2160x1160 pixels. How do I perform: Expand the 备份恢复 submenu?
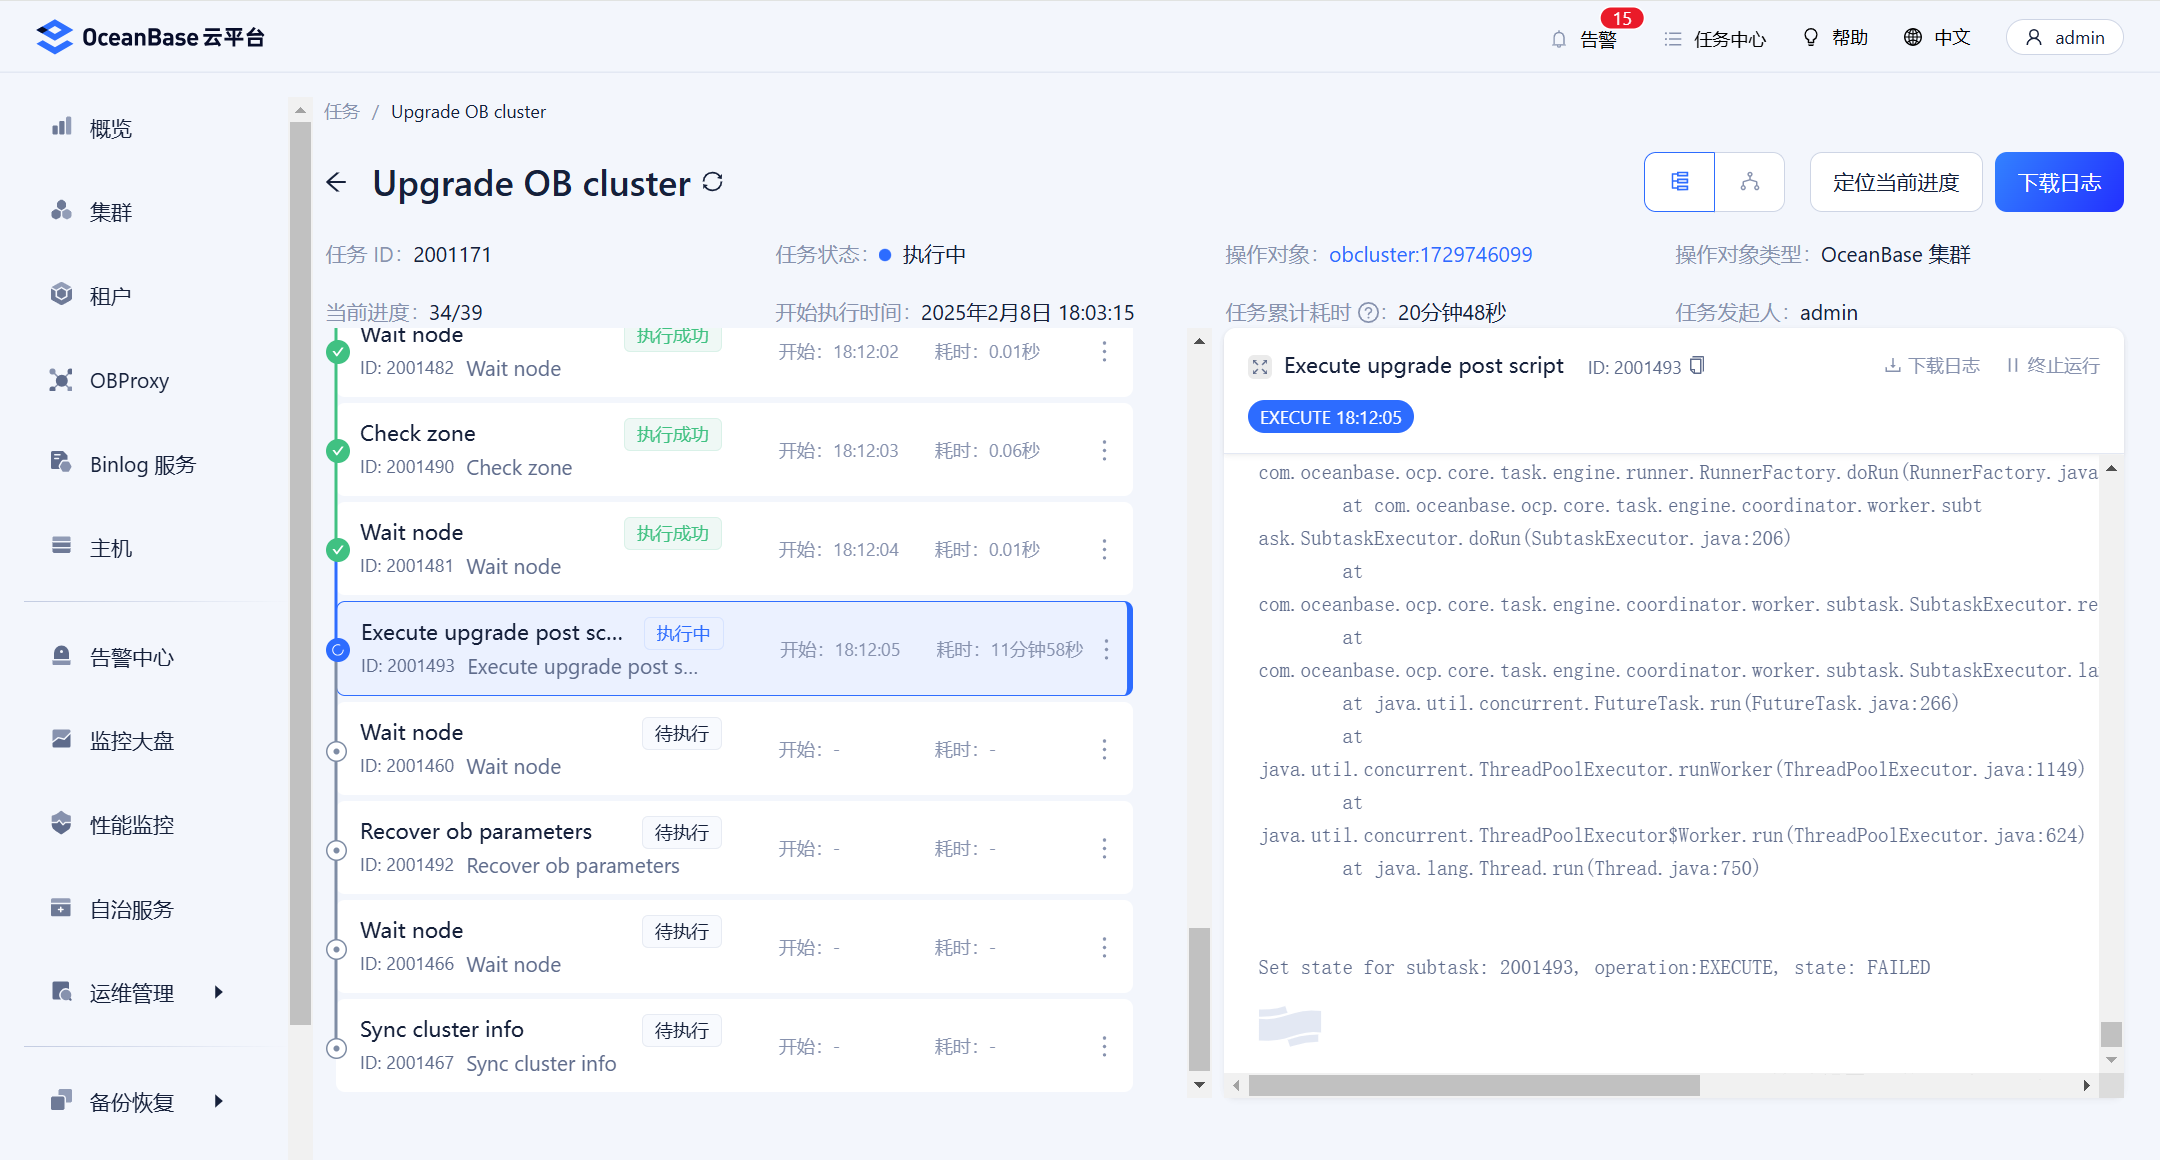(x=136, y=1101)
